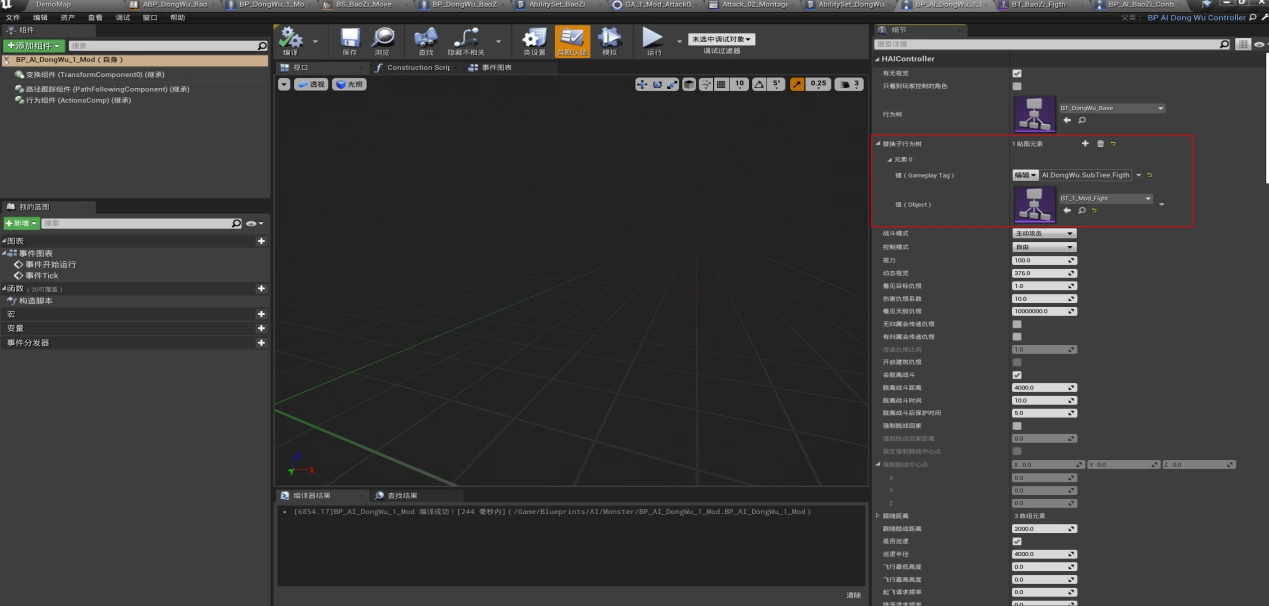Viewport: 1269px width, 606px height.
Task: Start Simulation (模拟) from the toolbar
Action: point(609,39)
